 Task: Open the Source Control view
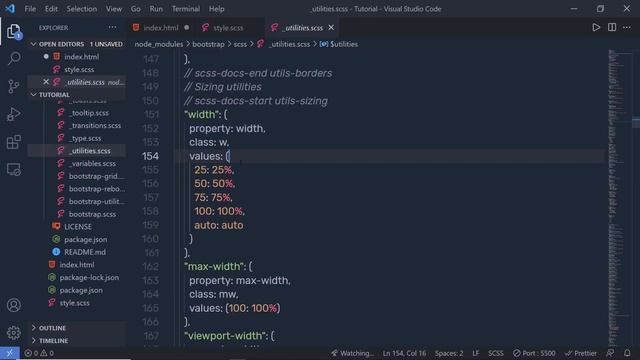click(x=13, y=87)
